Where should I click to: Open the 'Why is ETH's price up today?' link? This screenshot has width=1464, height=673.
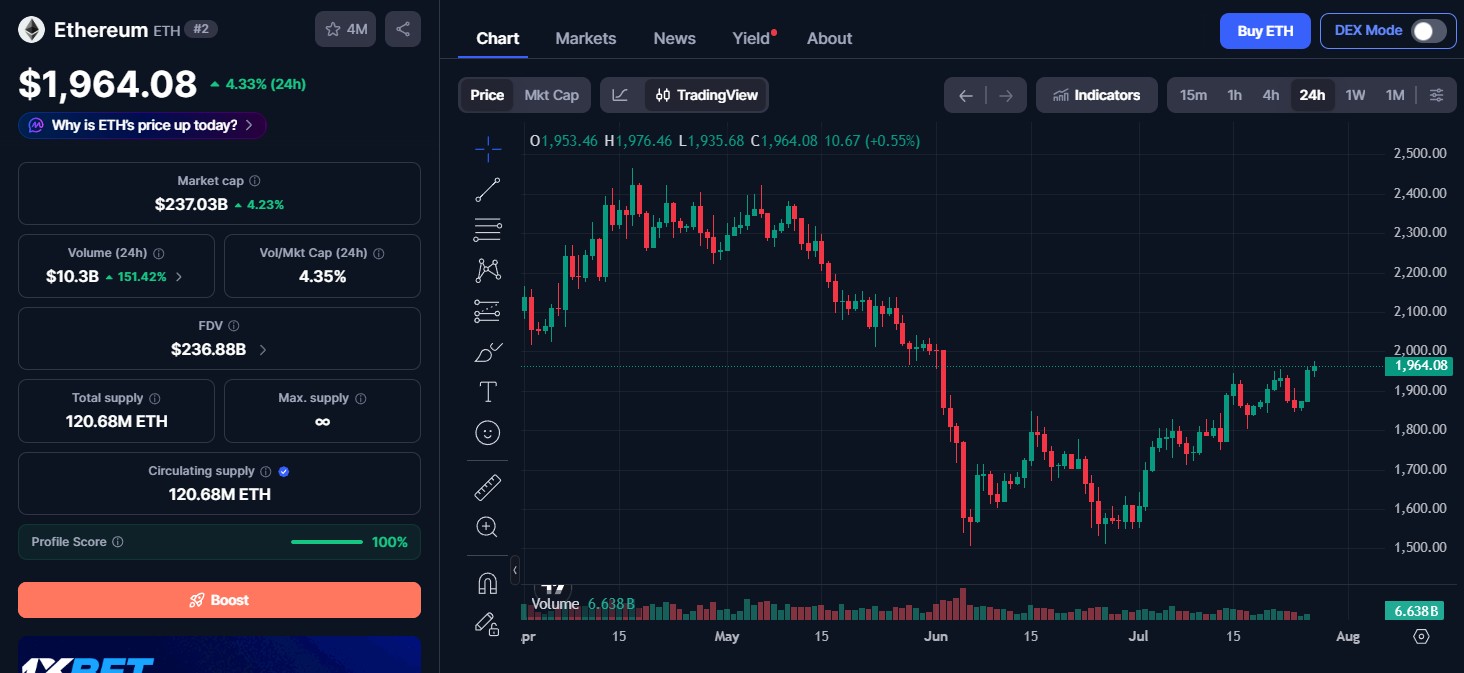[x=143, y=125]
